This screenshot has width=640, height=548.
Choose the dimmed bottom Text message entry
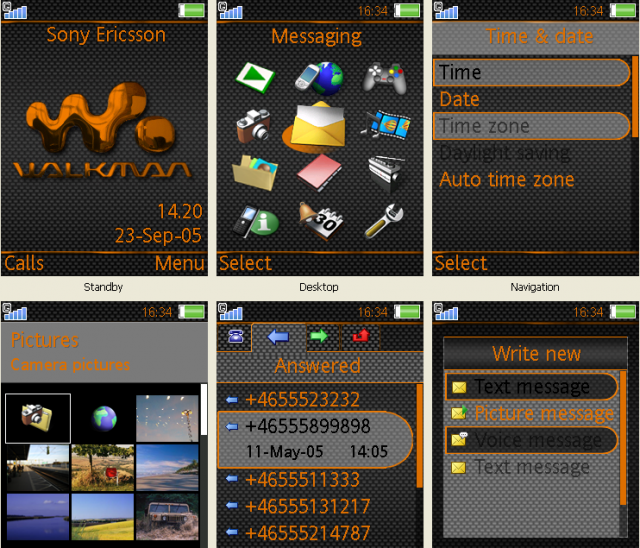532,467
